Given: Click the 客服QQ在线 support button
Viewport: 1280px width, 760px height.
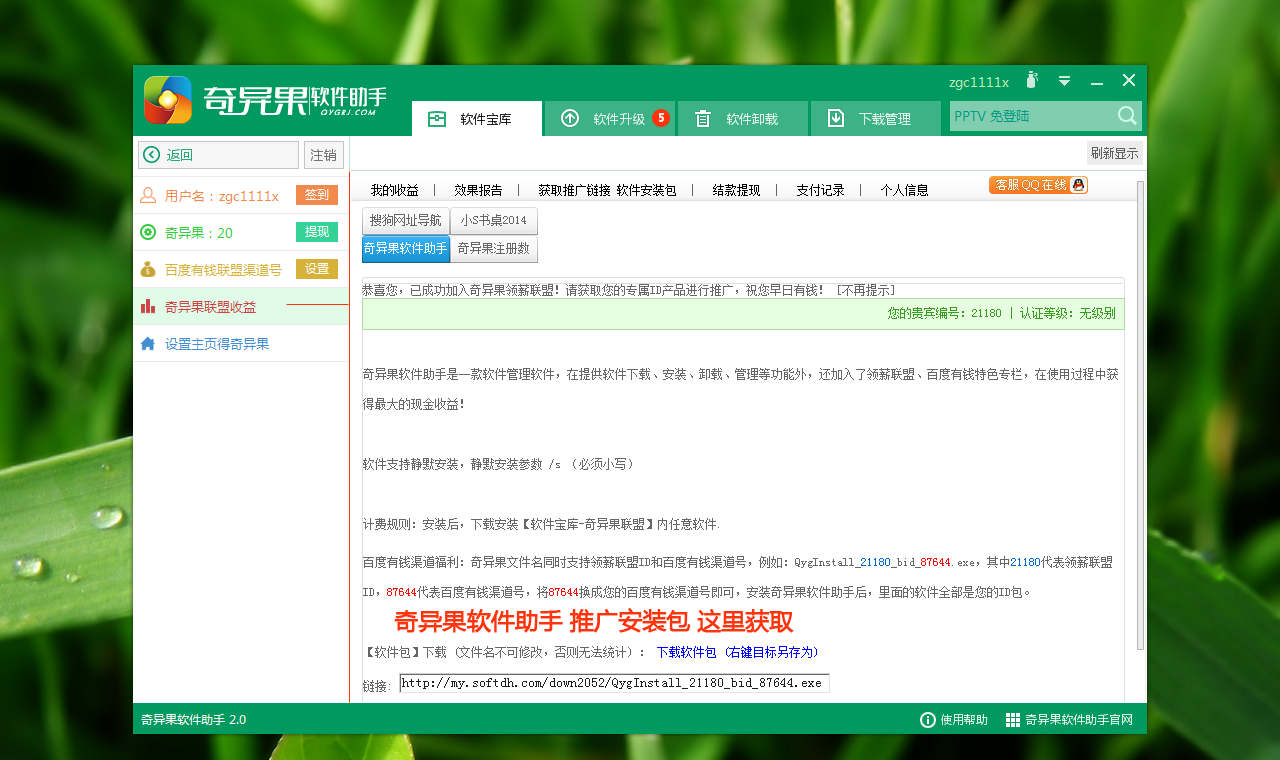Looking at the screenshot, I should click(1038, 185).
